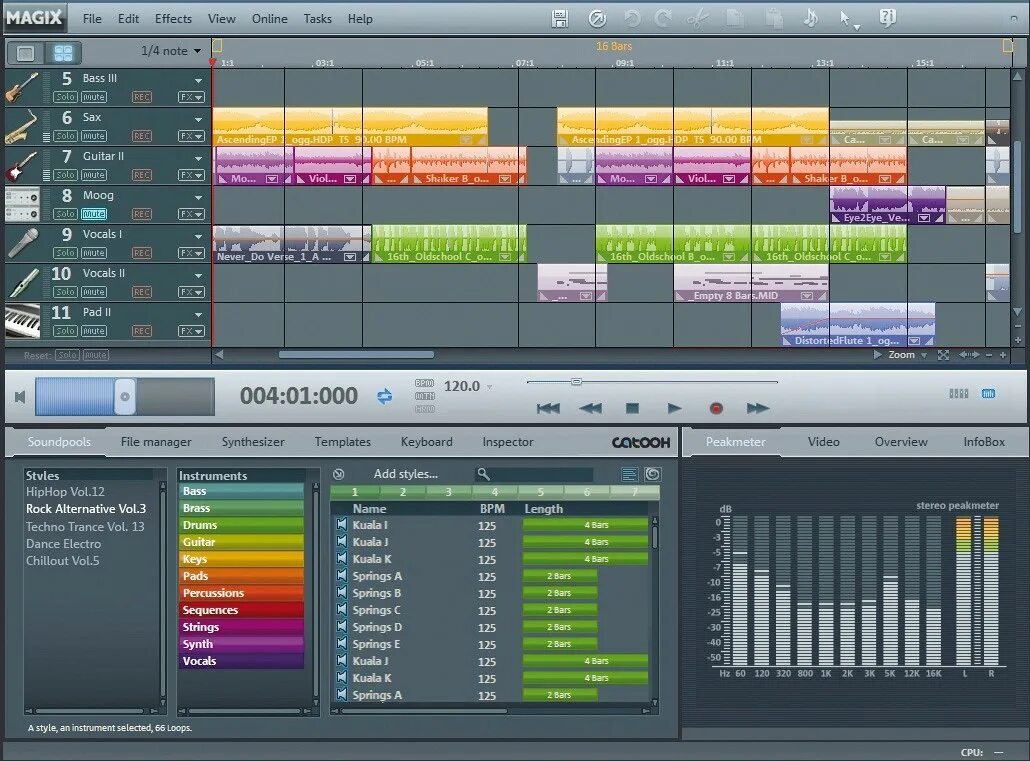1030x761 pixels.
Task: Switch to the Video tab
Action: point(824,442)
